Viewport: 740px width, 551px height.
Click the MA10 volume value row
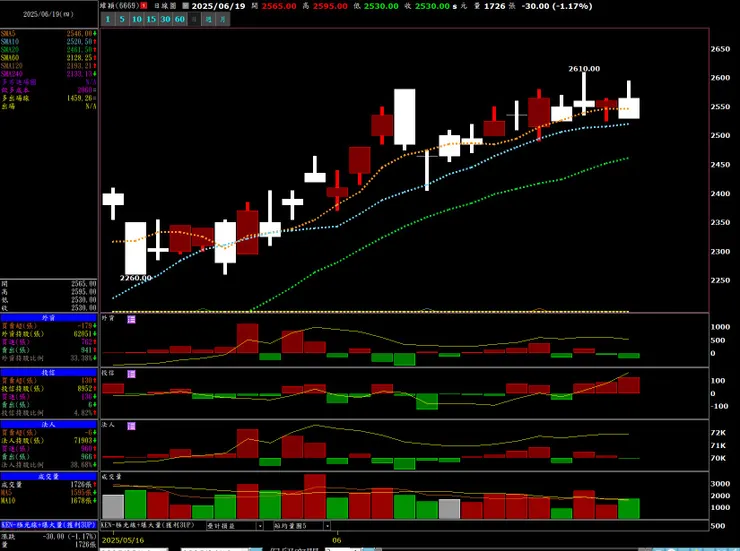(49, 501)
